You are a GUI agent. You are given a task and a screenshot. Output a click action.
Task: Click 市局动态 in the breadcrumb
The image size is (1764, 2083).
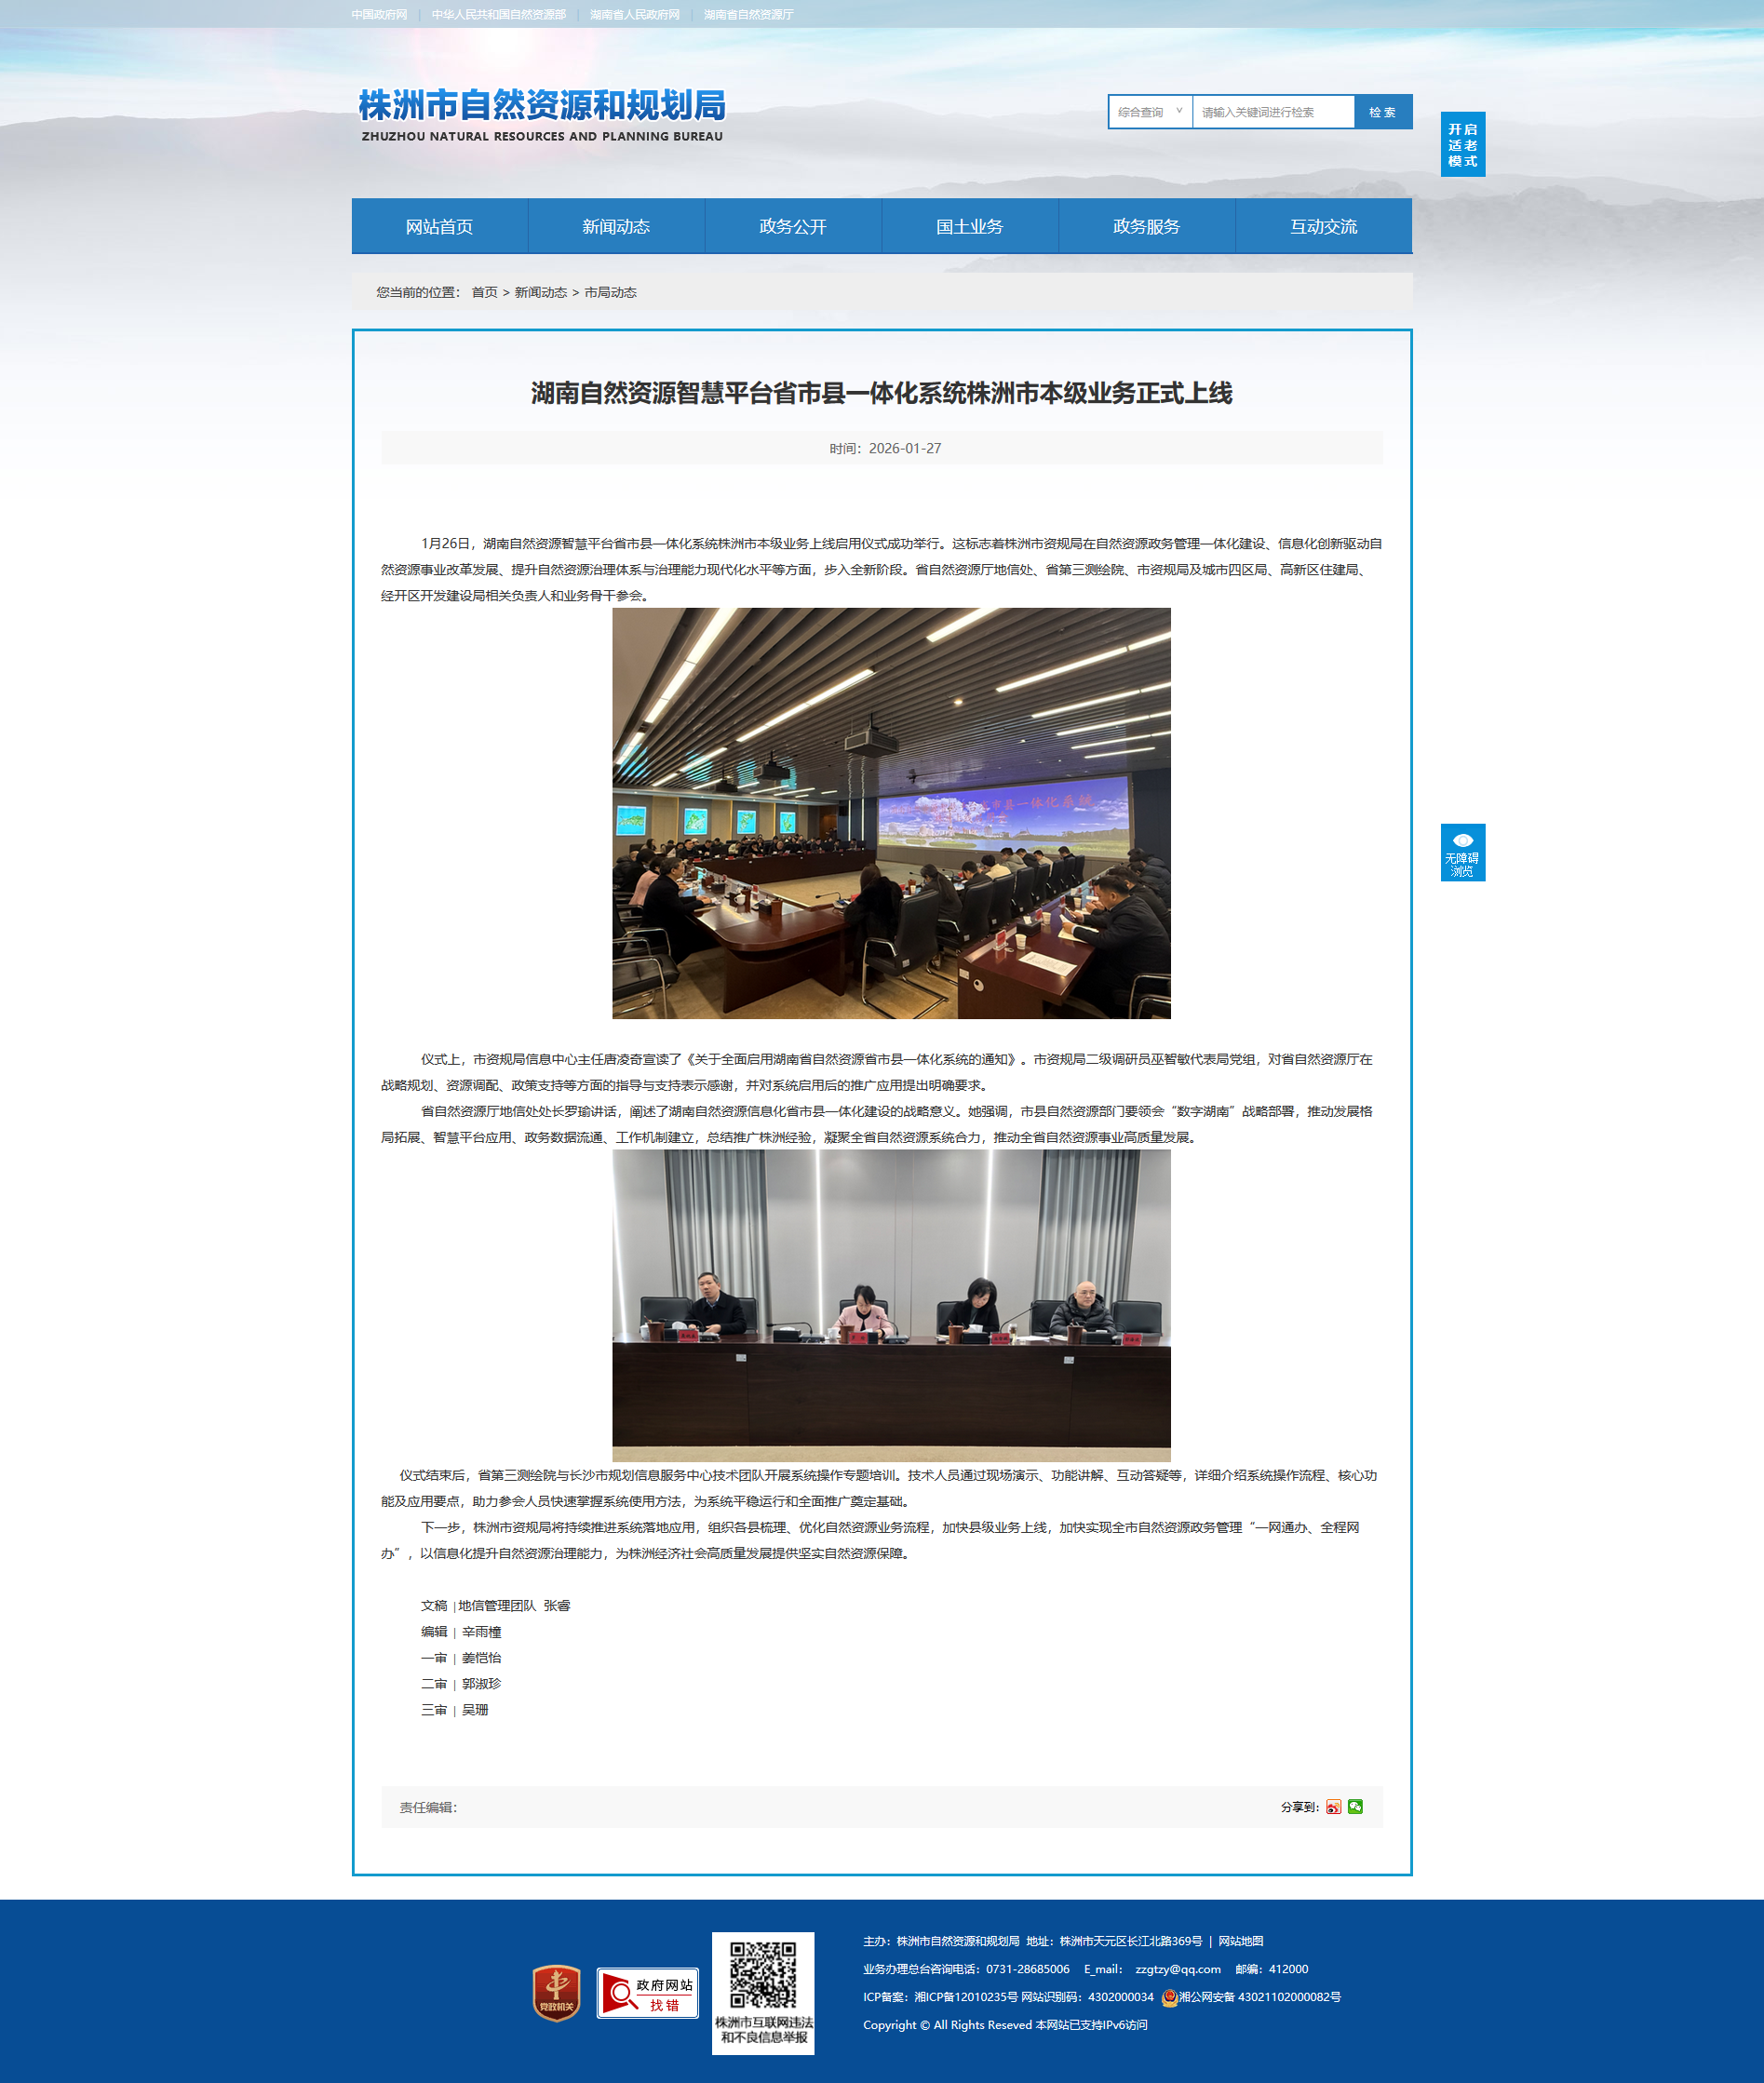coord(610,292)
